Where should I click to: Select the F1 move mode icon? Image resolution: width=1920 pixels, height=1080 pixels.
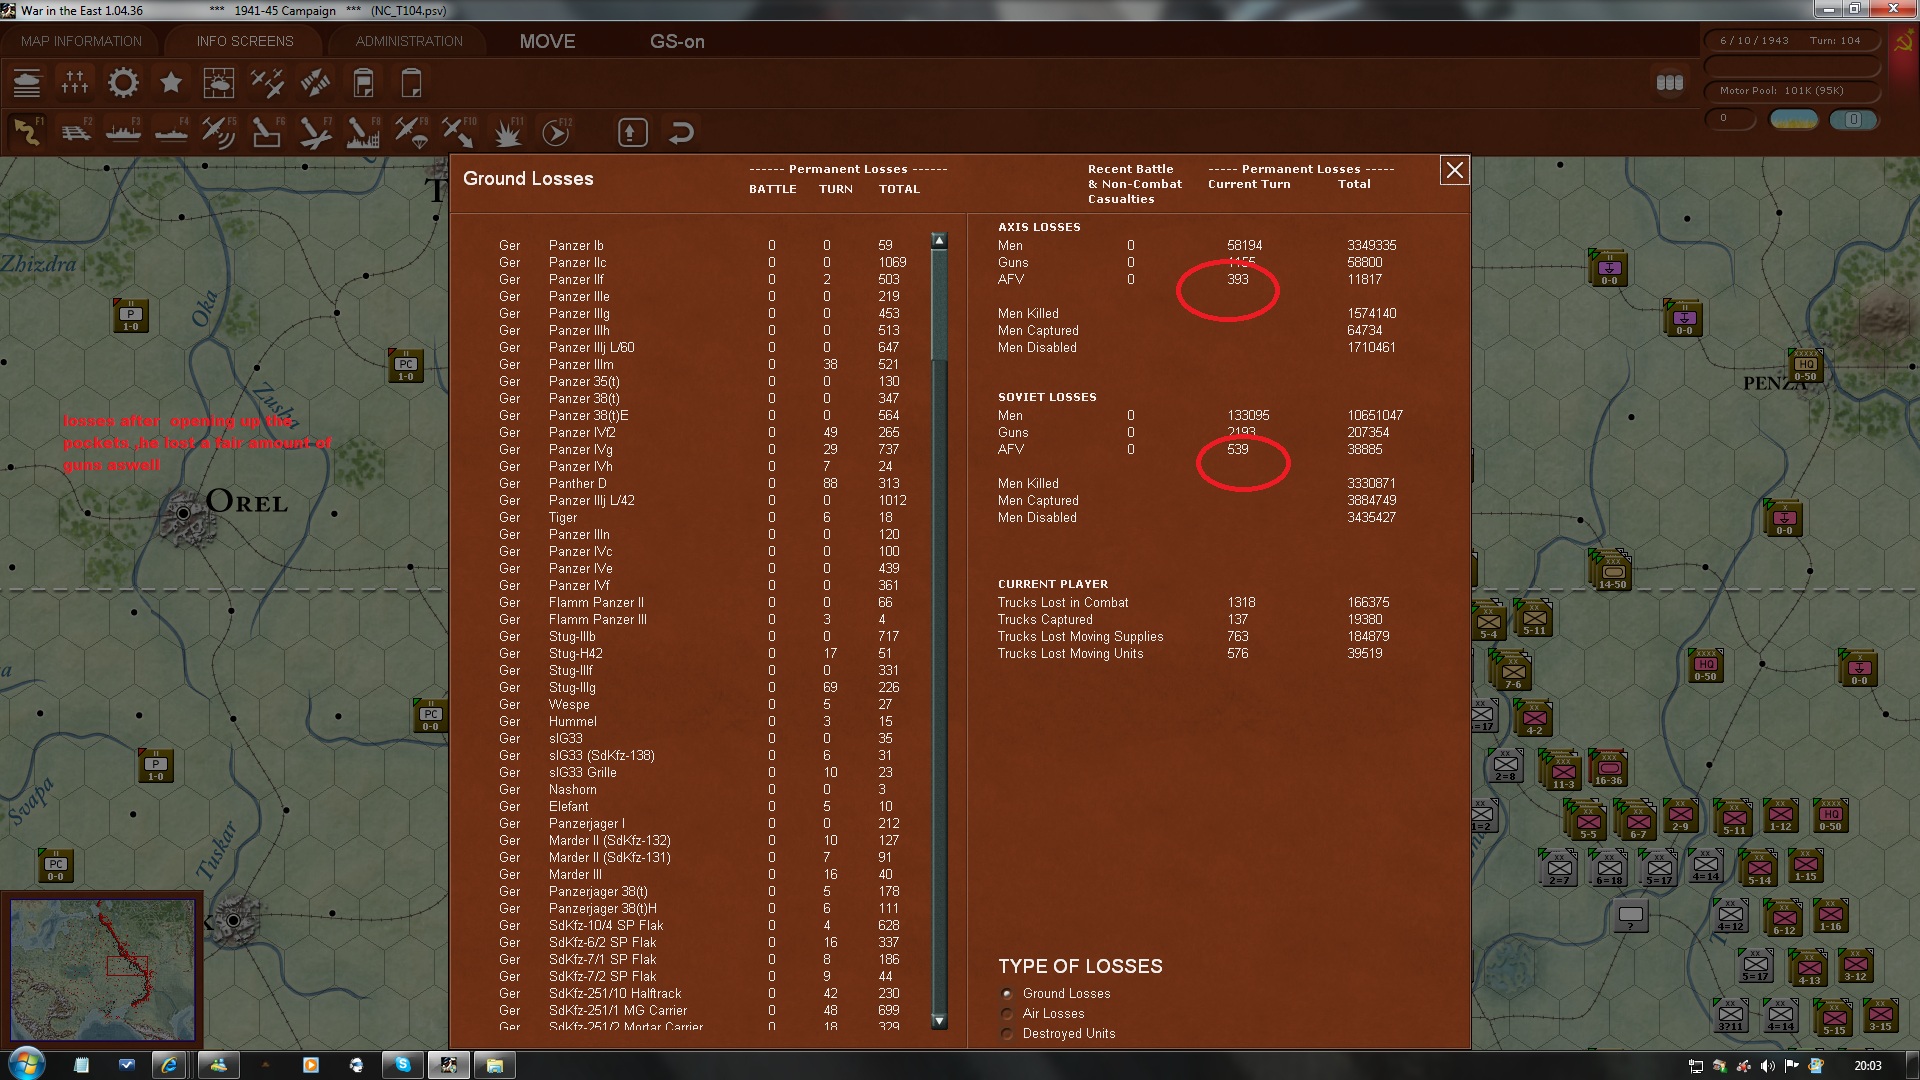point(27,132)
